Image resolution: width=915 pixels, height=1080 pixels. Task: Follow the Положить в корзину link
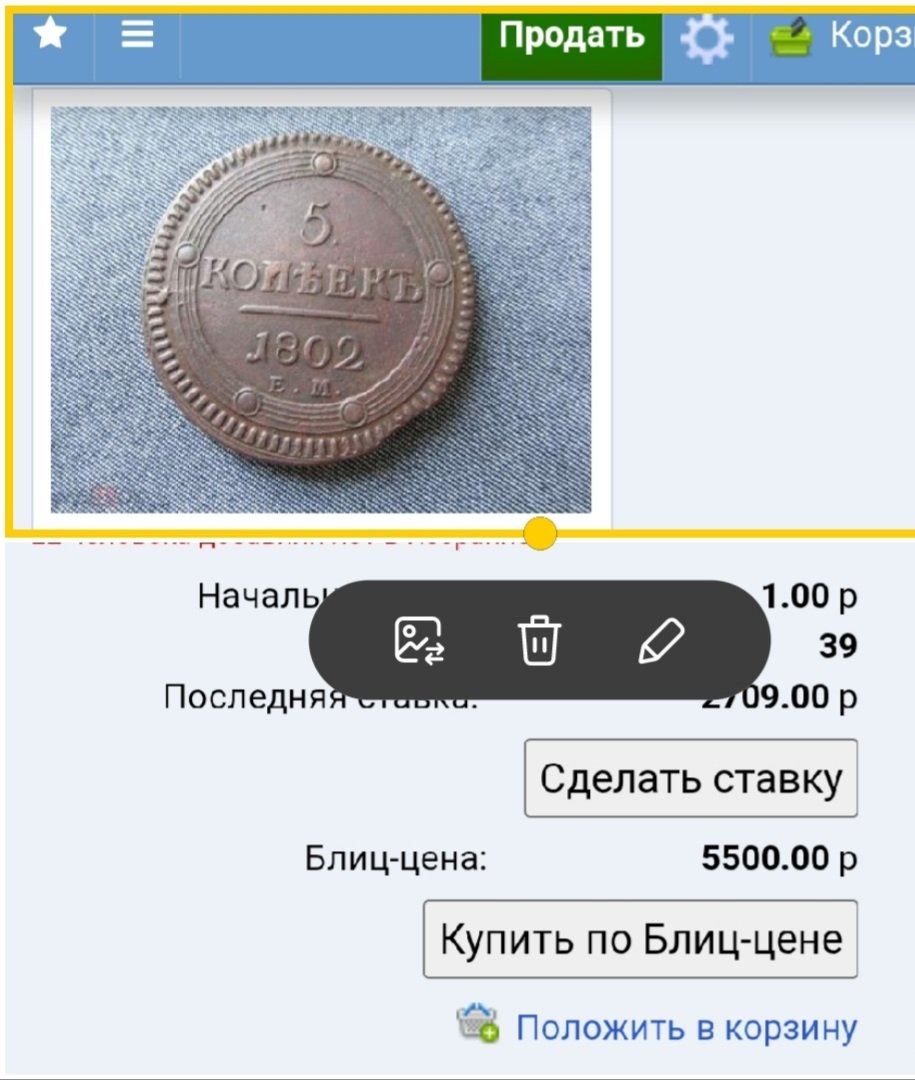687,1028
